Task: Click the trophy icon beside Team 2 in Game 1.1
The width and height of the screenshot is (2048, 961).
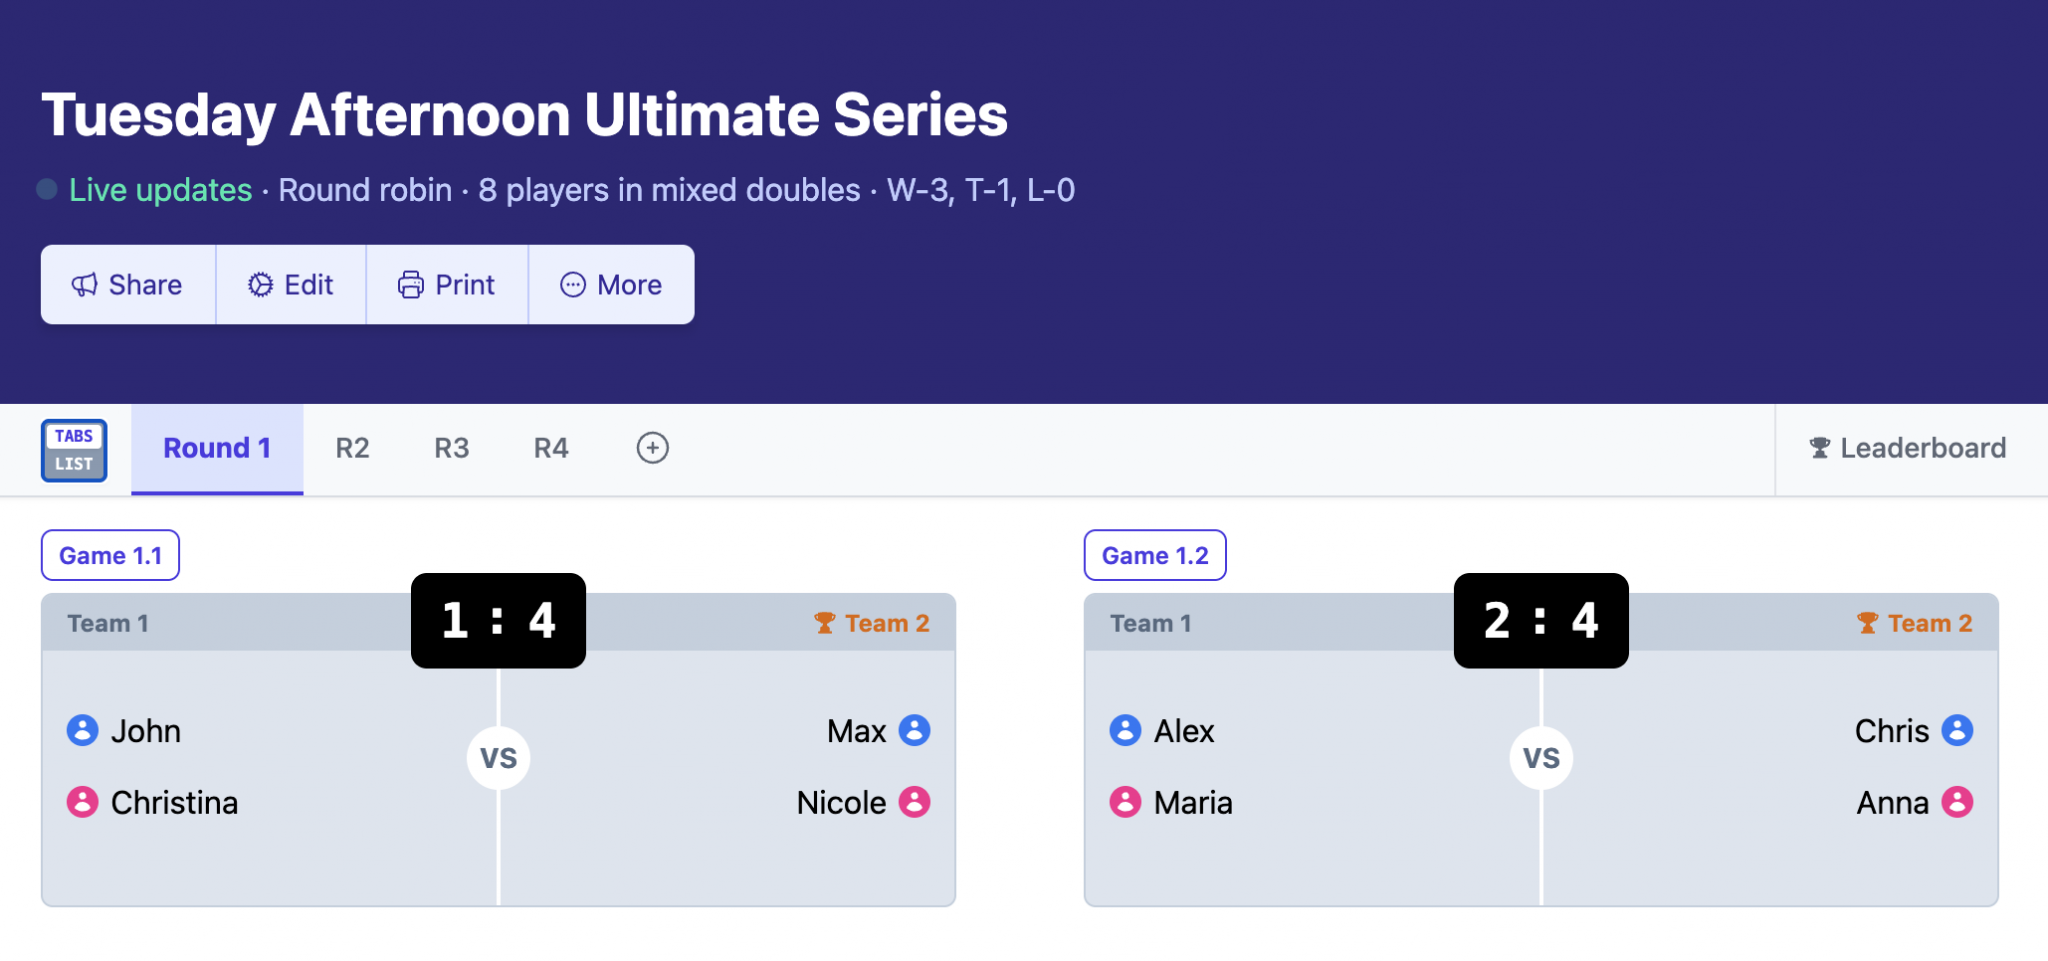Action: 823,622
